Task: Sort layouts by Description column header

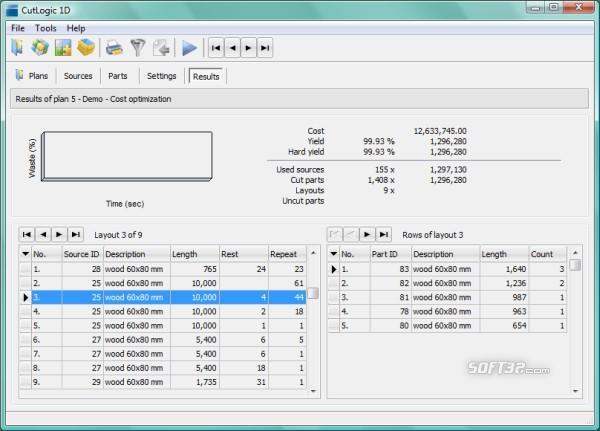Action: [137, 254]
